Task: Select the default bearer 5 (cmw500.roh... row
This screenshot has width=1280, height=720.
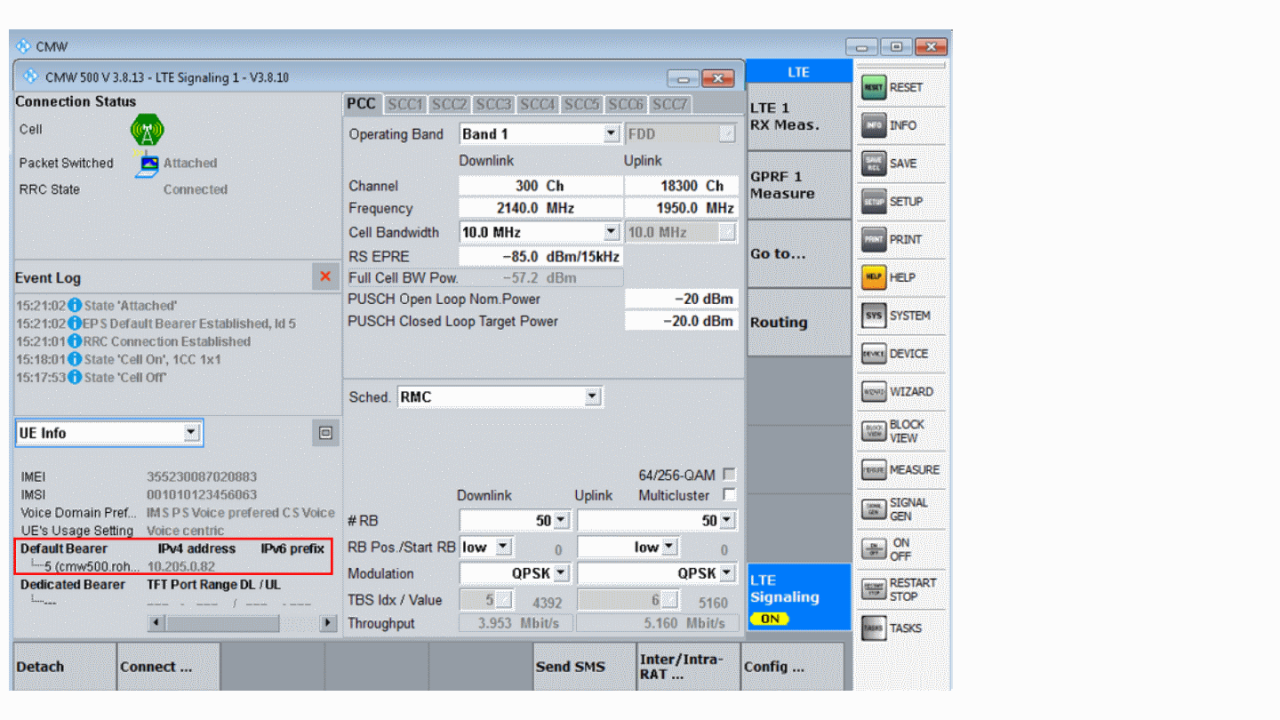Action: [174, 566]
